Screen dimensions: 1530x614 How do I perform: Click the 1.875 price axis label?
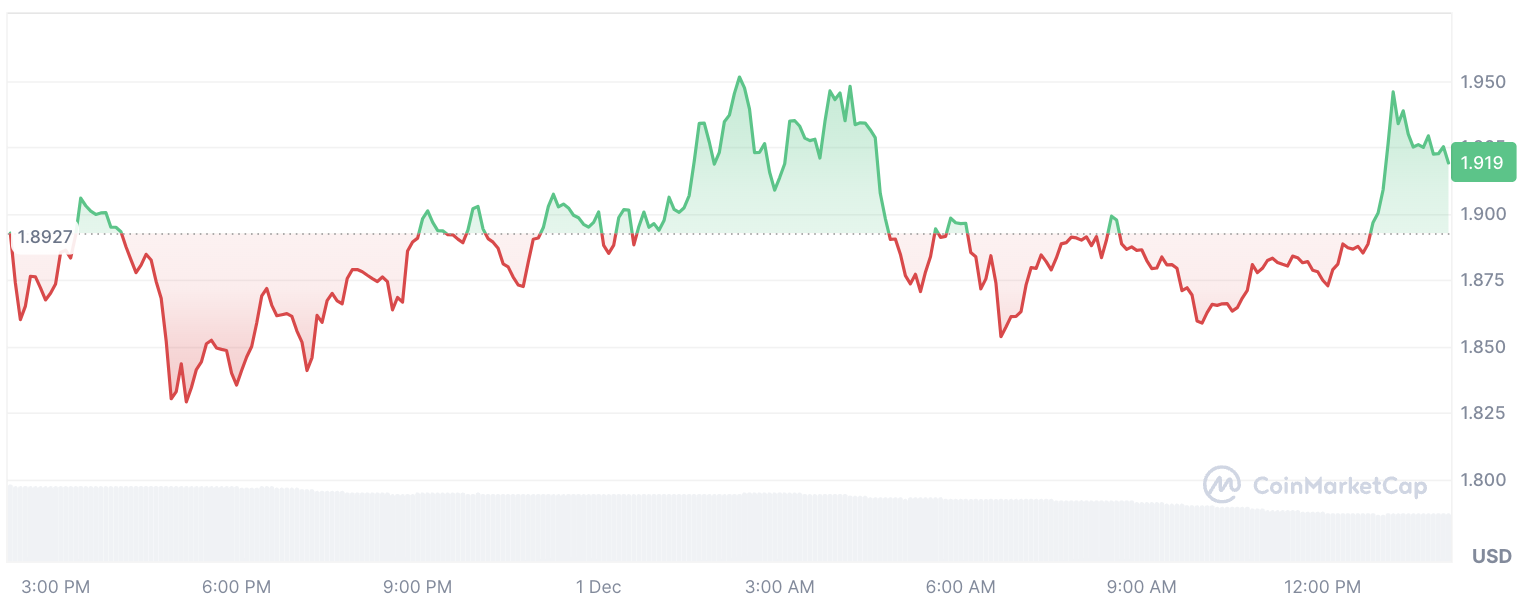coord(1482,280)
